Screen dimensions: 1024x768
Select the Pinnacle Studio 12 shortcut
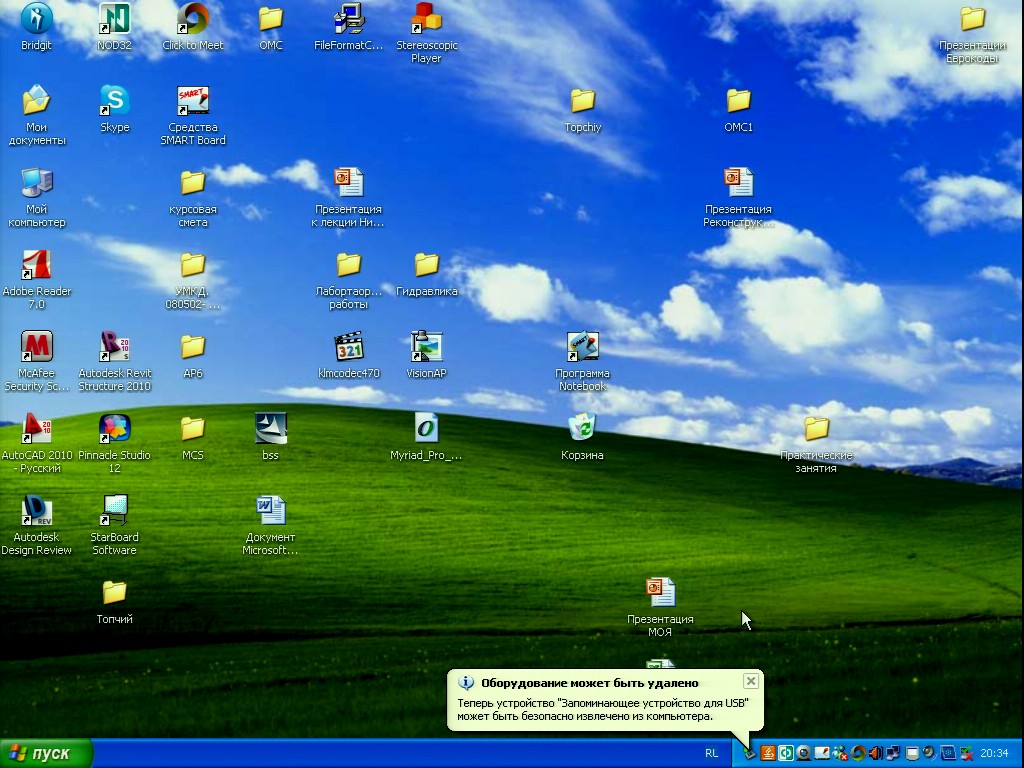click(x=114, y=443)
